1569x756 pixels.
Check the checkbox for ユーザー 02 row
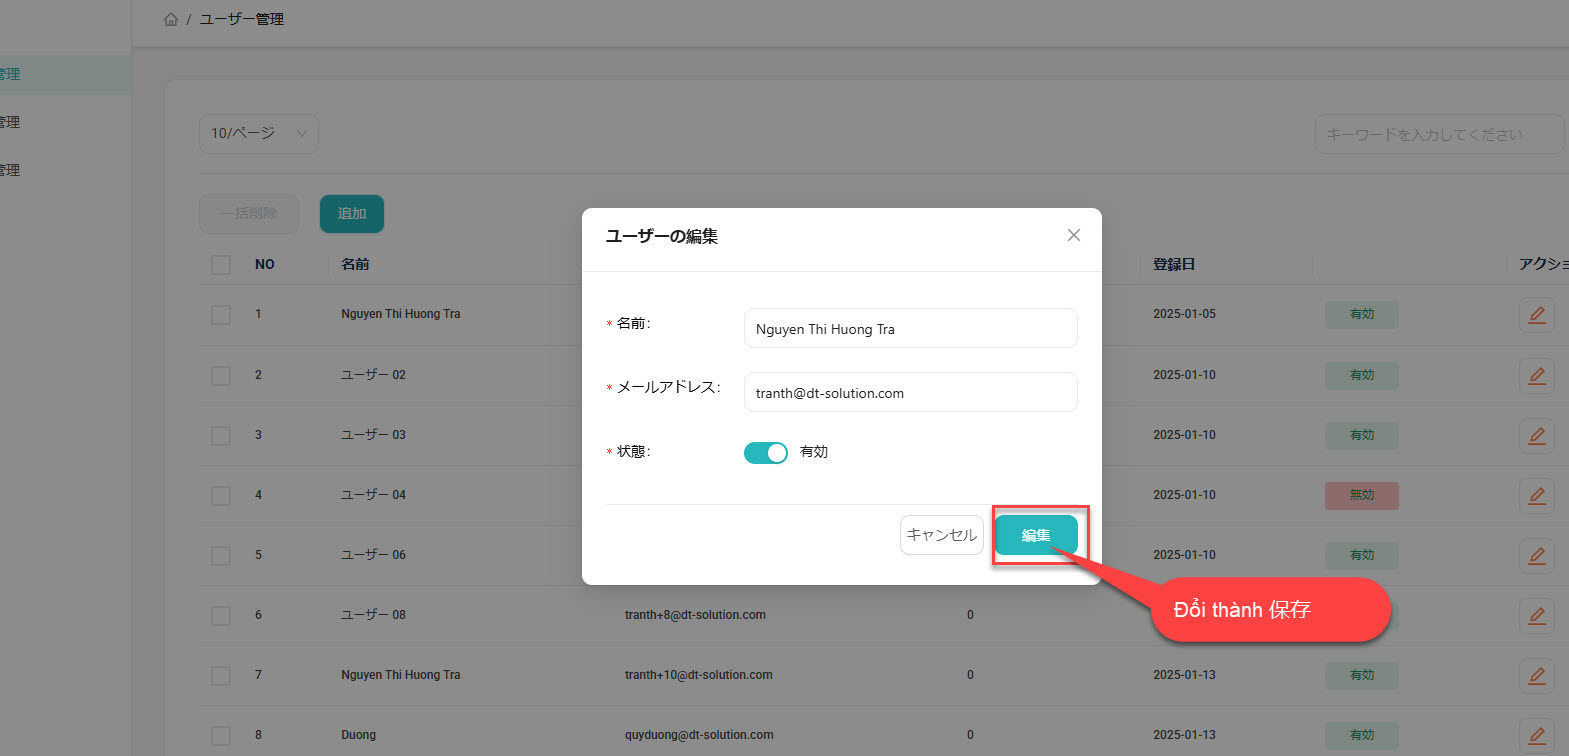221,375
